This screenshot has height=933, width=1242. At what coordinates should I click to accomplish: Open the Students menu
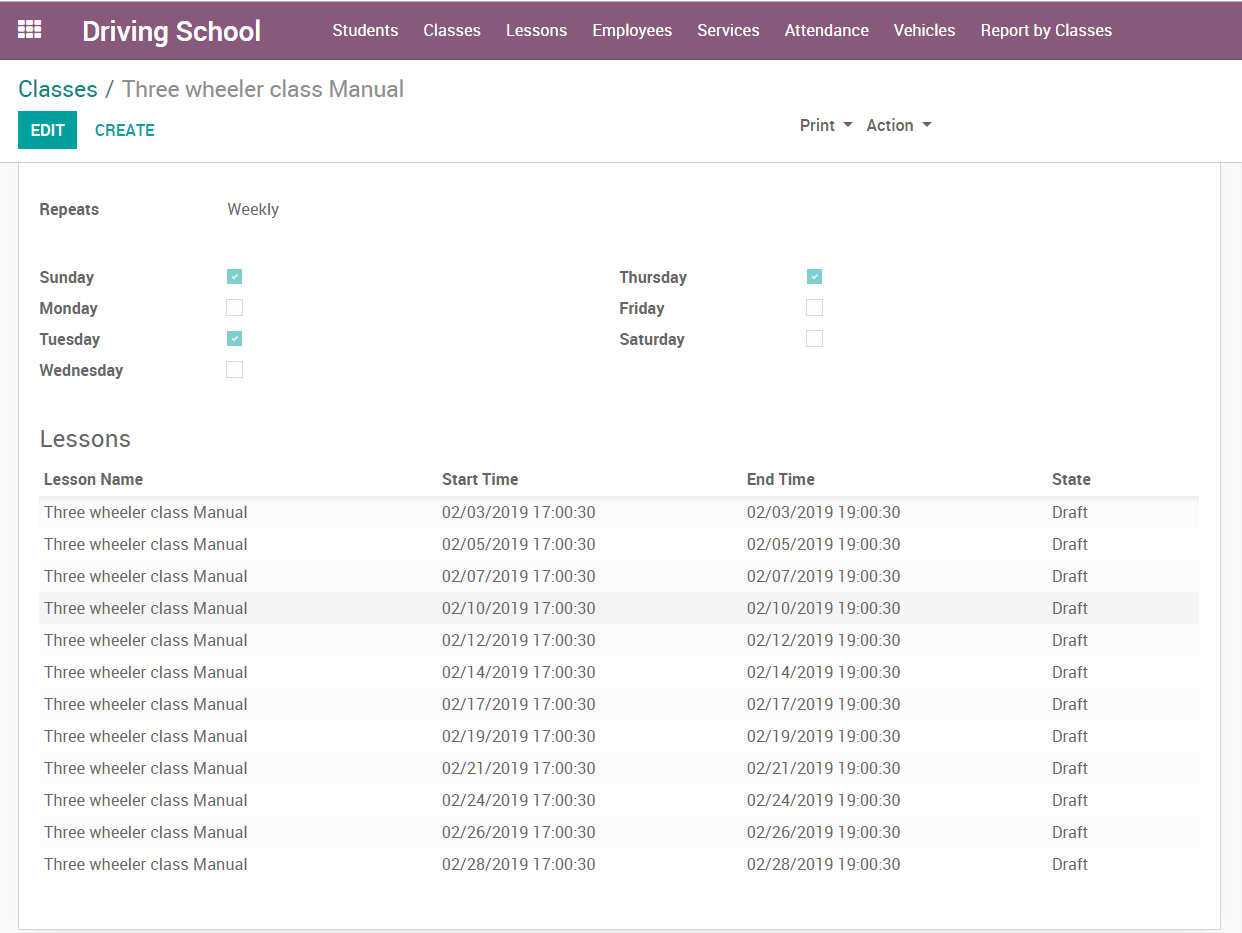click(x=365, y=30)
